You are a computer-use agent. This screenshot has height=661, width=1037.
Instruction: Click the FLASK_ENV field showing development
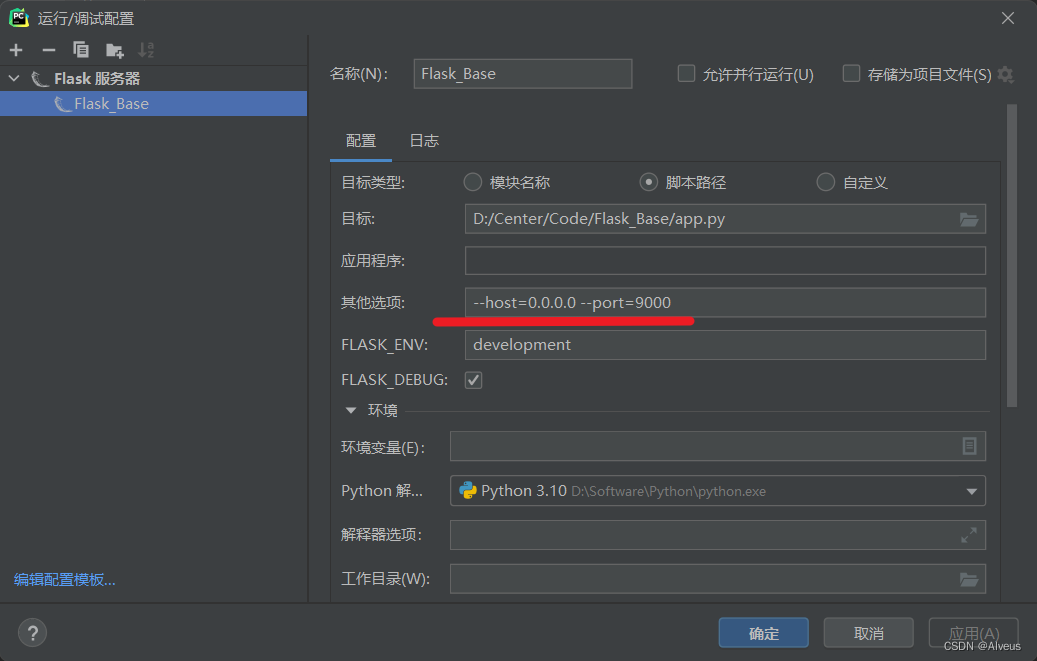[726, 345]
